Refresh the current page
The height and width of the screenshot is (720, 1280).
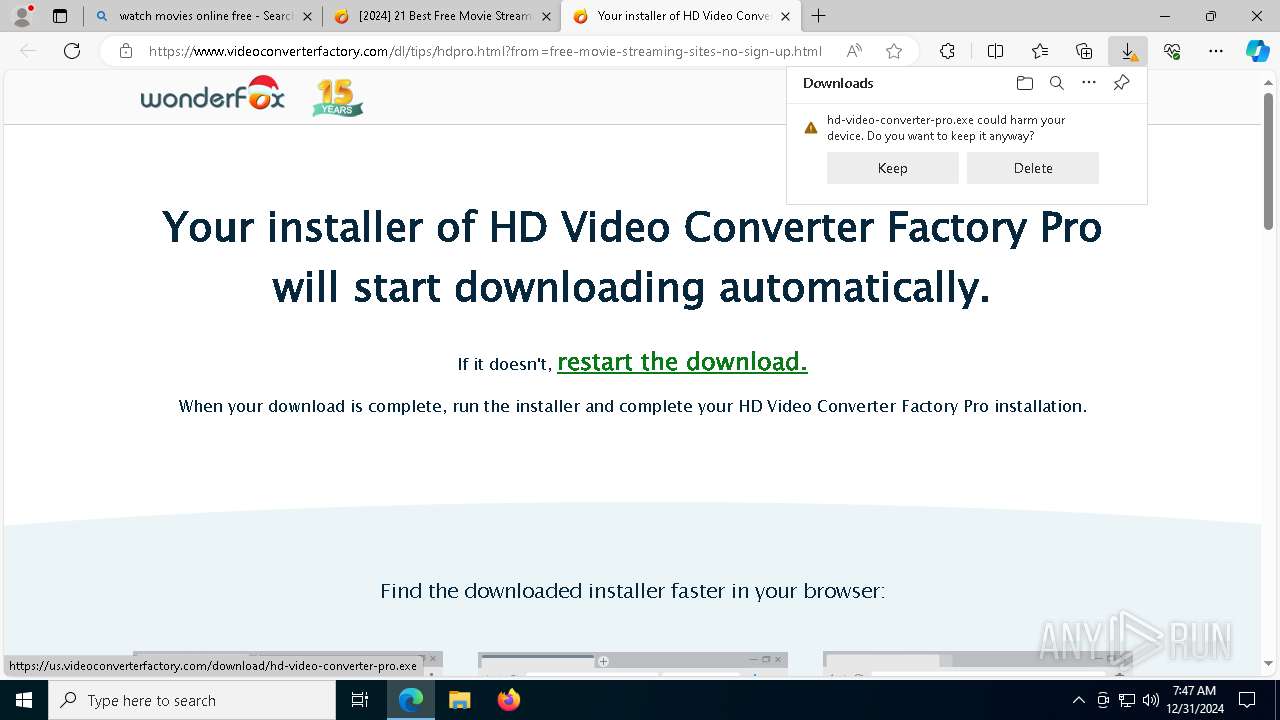pos(72,51)
